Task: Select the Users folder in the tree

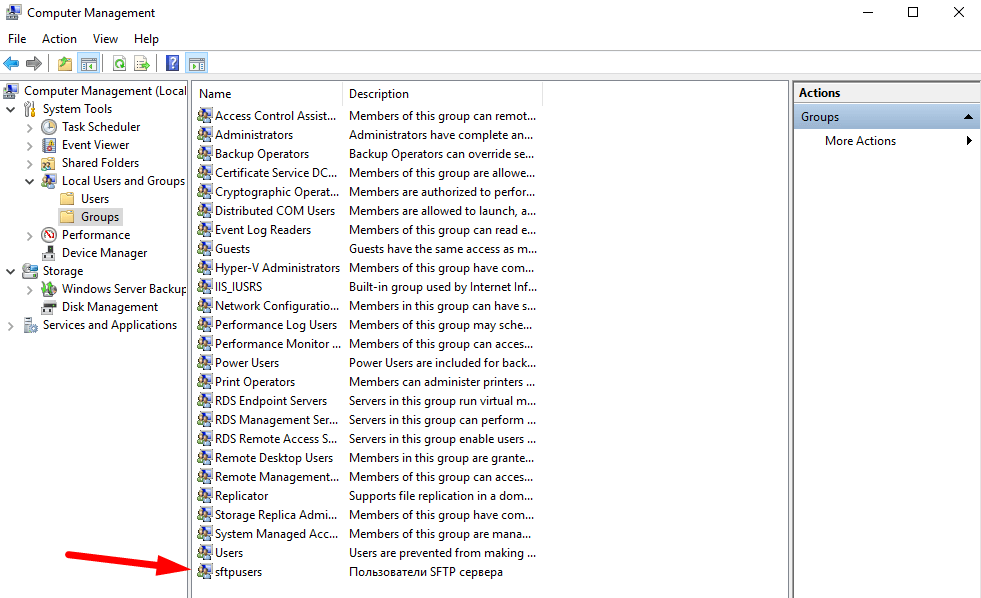Action: click(94, 199)
